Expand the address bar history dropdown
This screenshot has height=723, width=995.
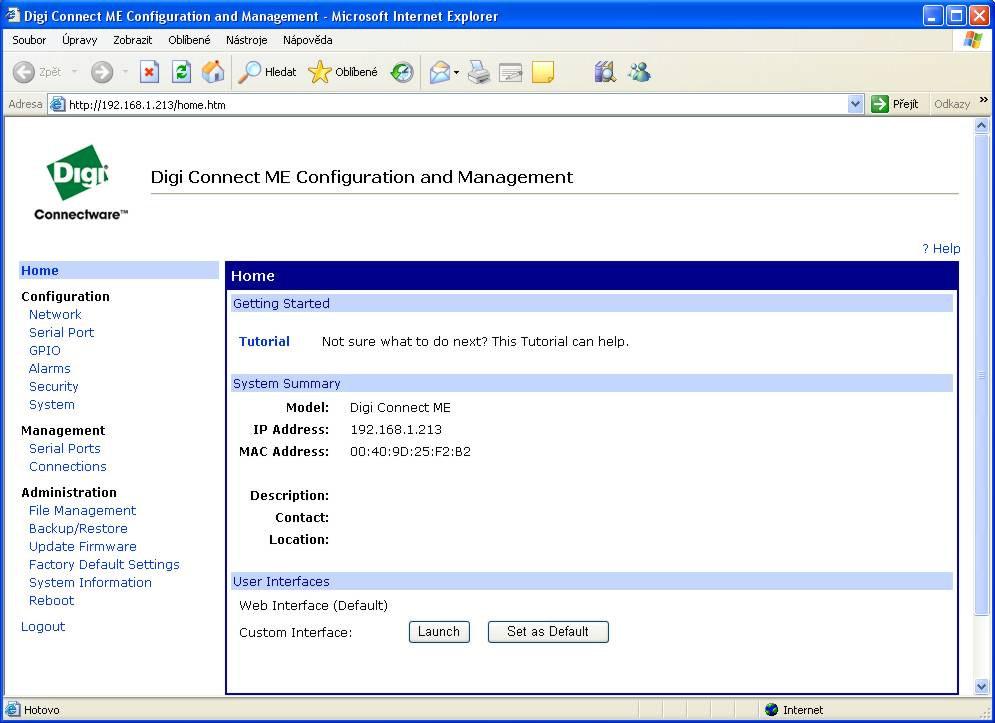[x=855, y=104]
